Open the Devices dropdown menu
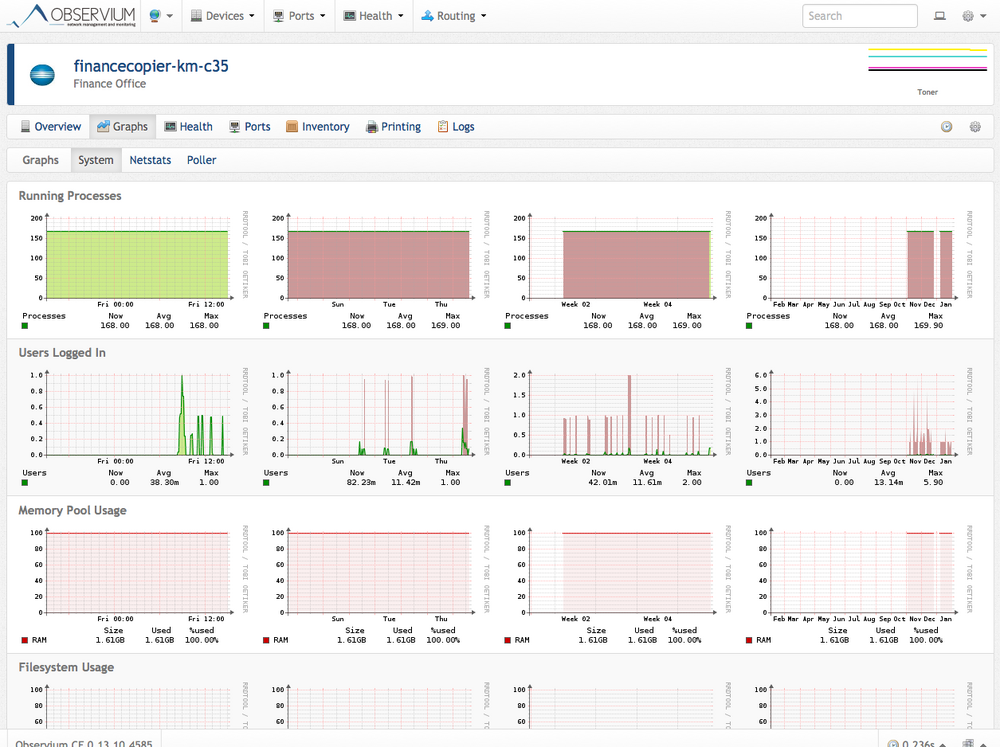The height and width of the screenshot is (747, 1000). 223,16
